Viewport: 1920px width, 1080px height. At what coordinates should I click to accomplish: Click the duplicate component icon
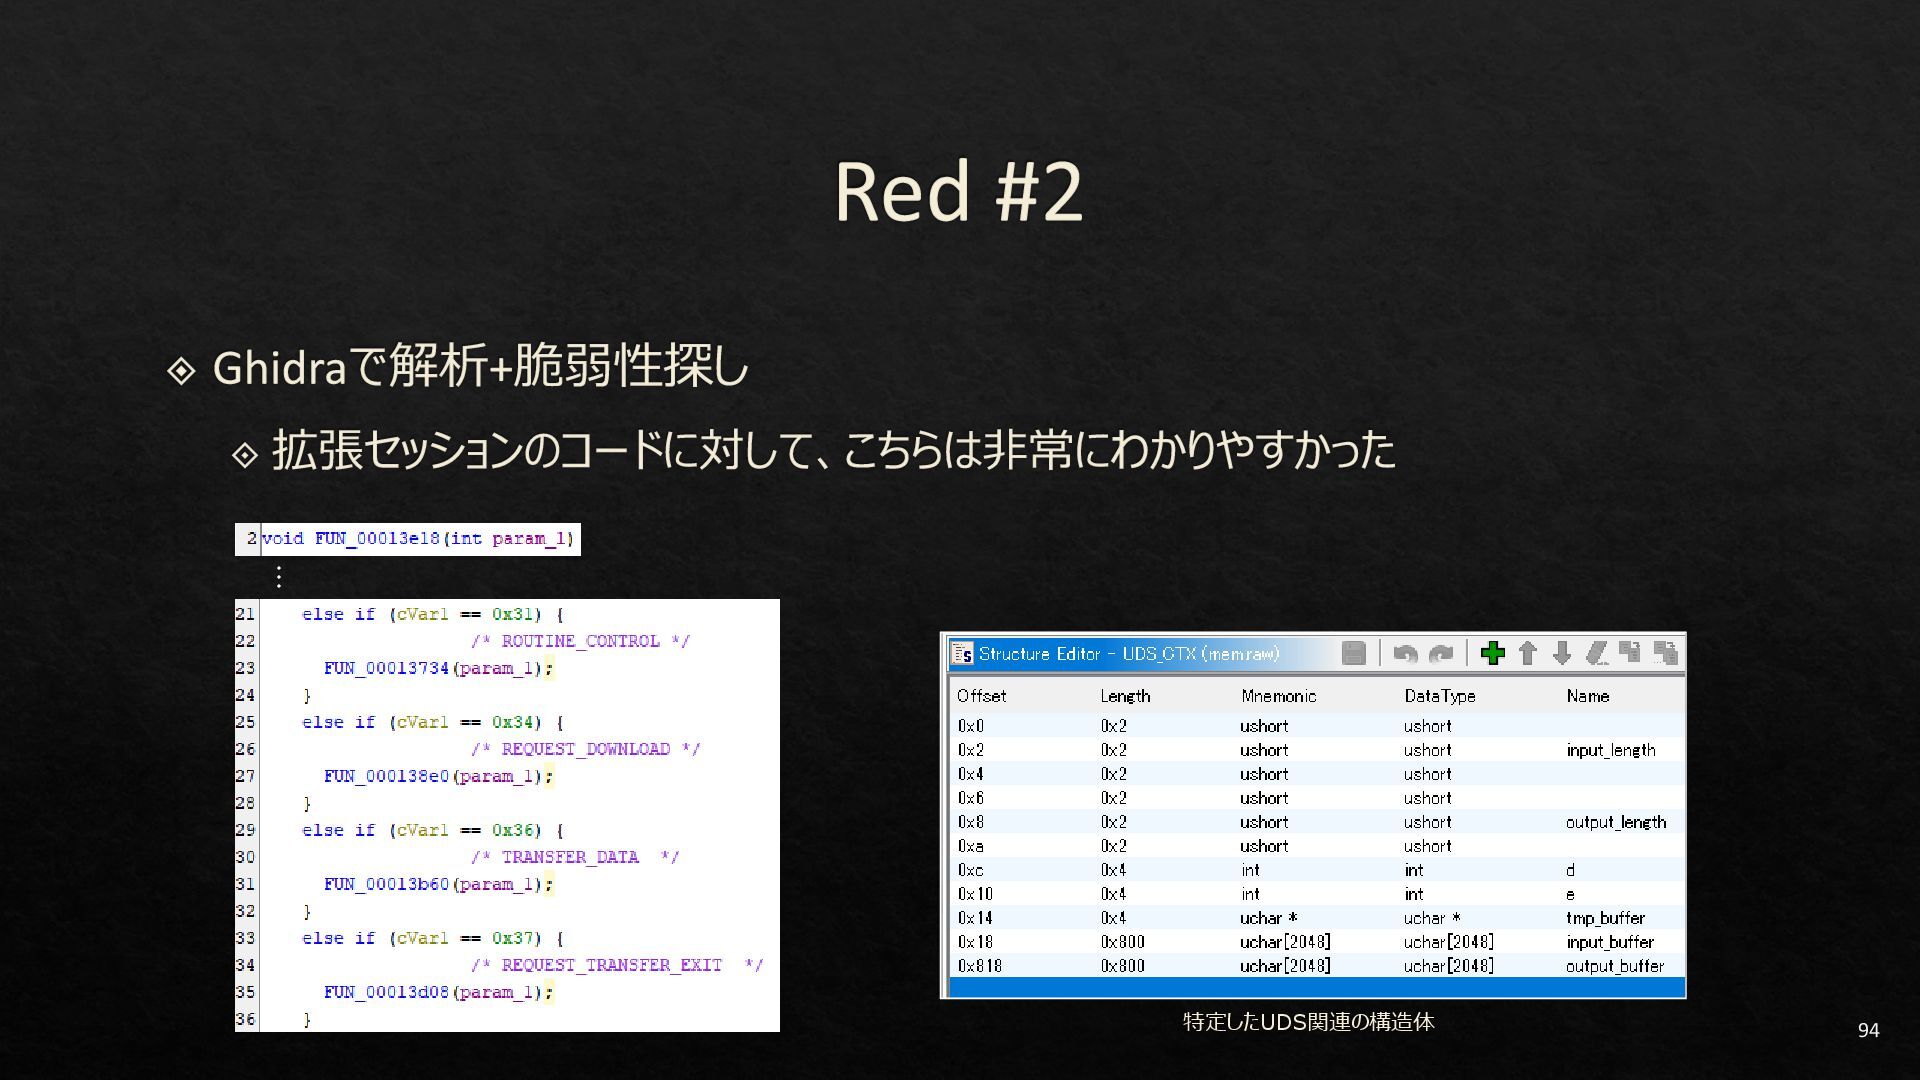coord(1630,653)
